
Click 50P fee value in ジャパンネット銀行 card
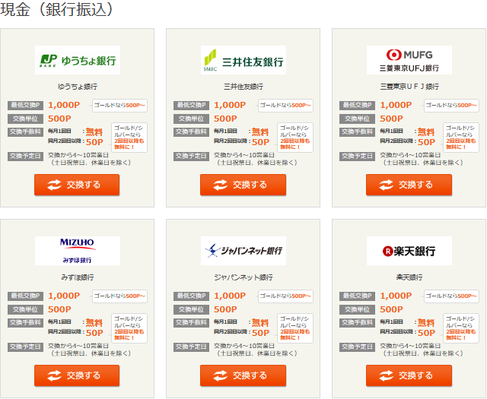(261, 333)
